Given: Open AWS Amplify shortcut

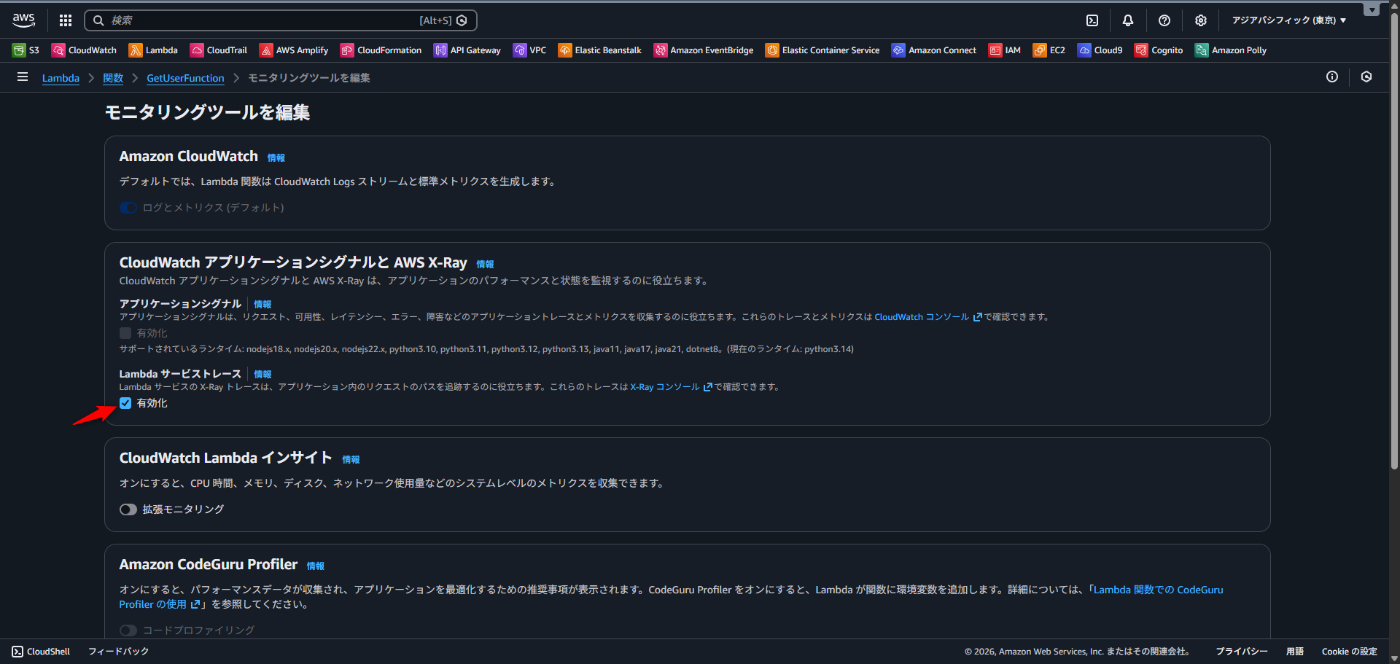Looking at the screenshot, I should tap(294, 50).
